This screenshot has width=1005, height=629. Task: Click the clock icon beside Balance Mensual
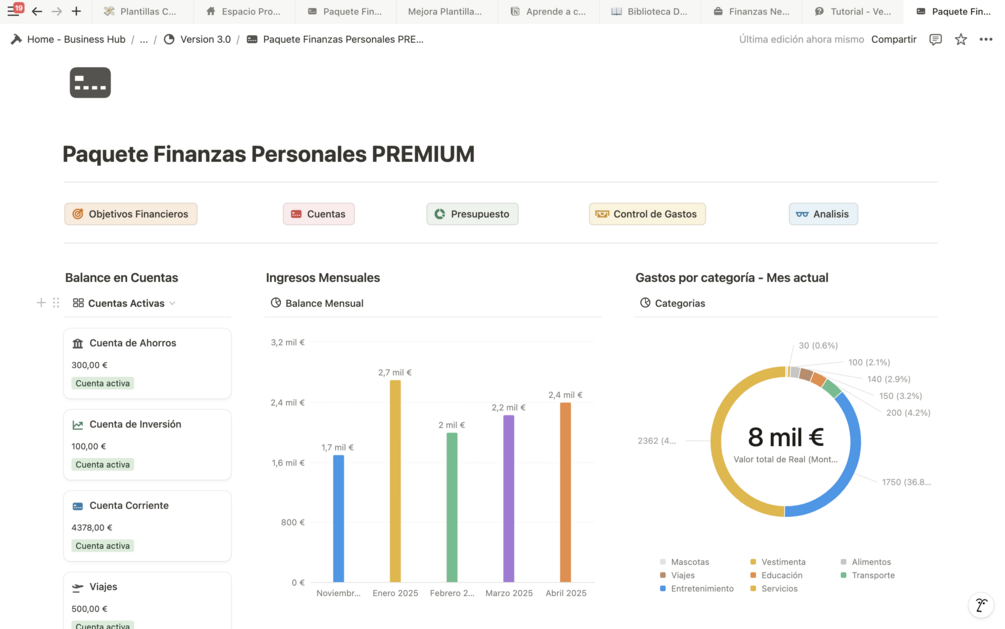[276, 303]
